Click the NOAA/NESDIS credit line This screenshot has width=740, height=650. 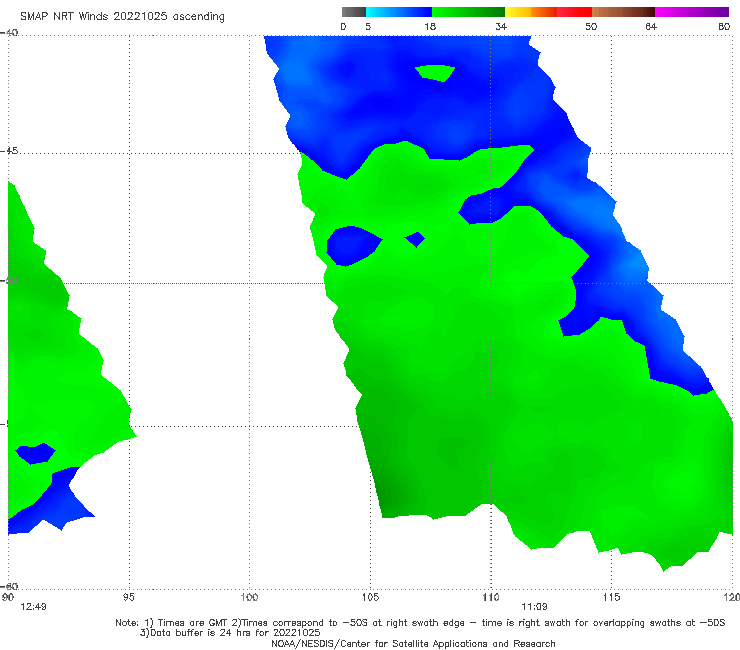413,643
